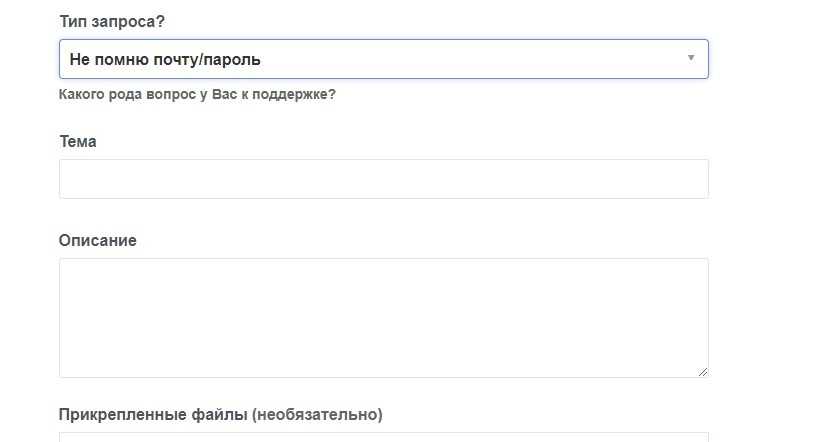Click the resize handle of the description box
Viewport: 829px width, 442px height.
[703, 372]
